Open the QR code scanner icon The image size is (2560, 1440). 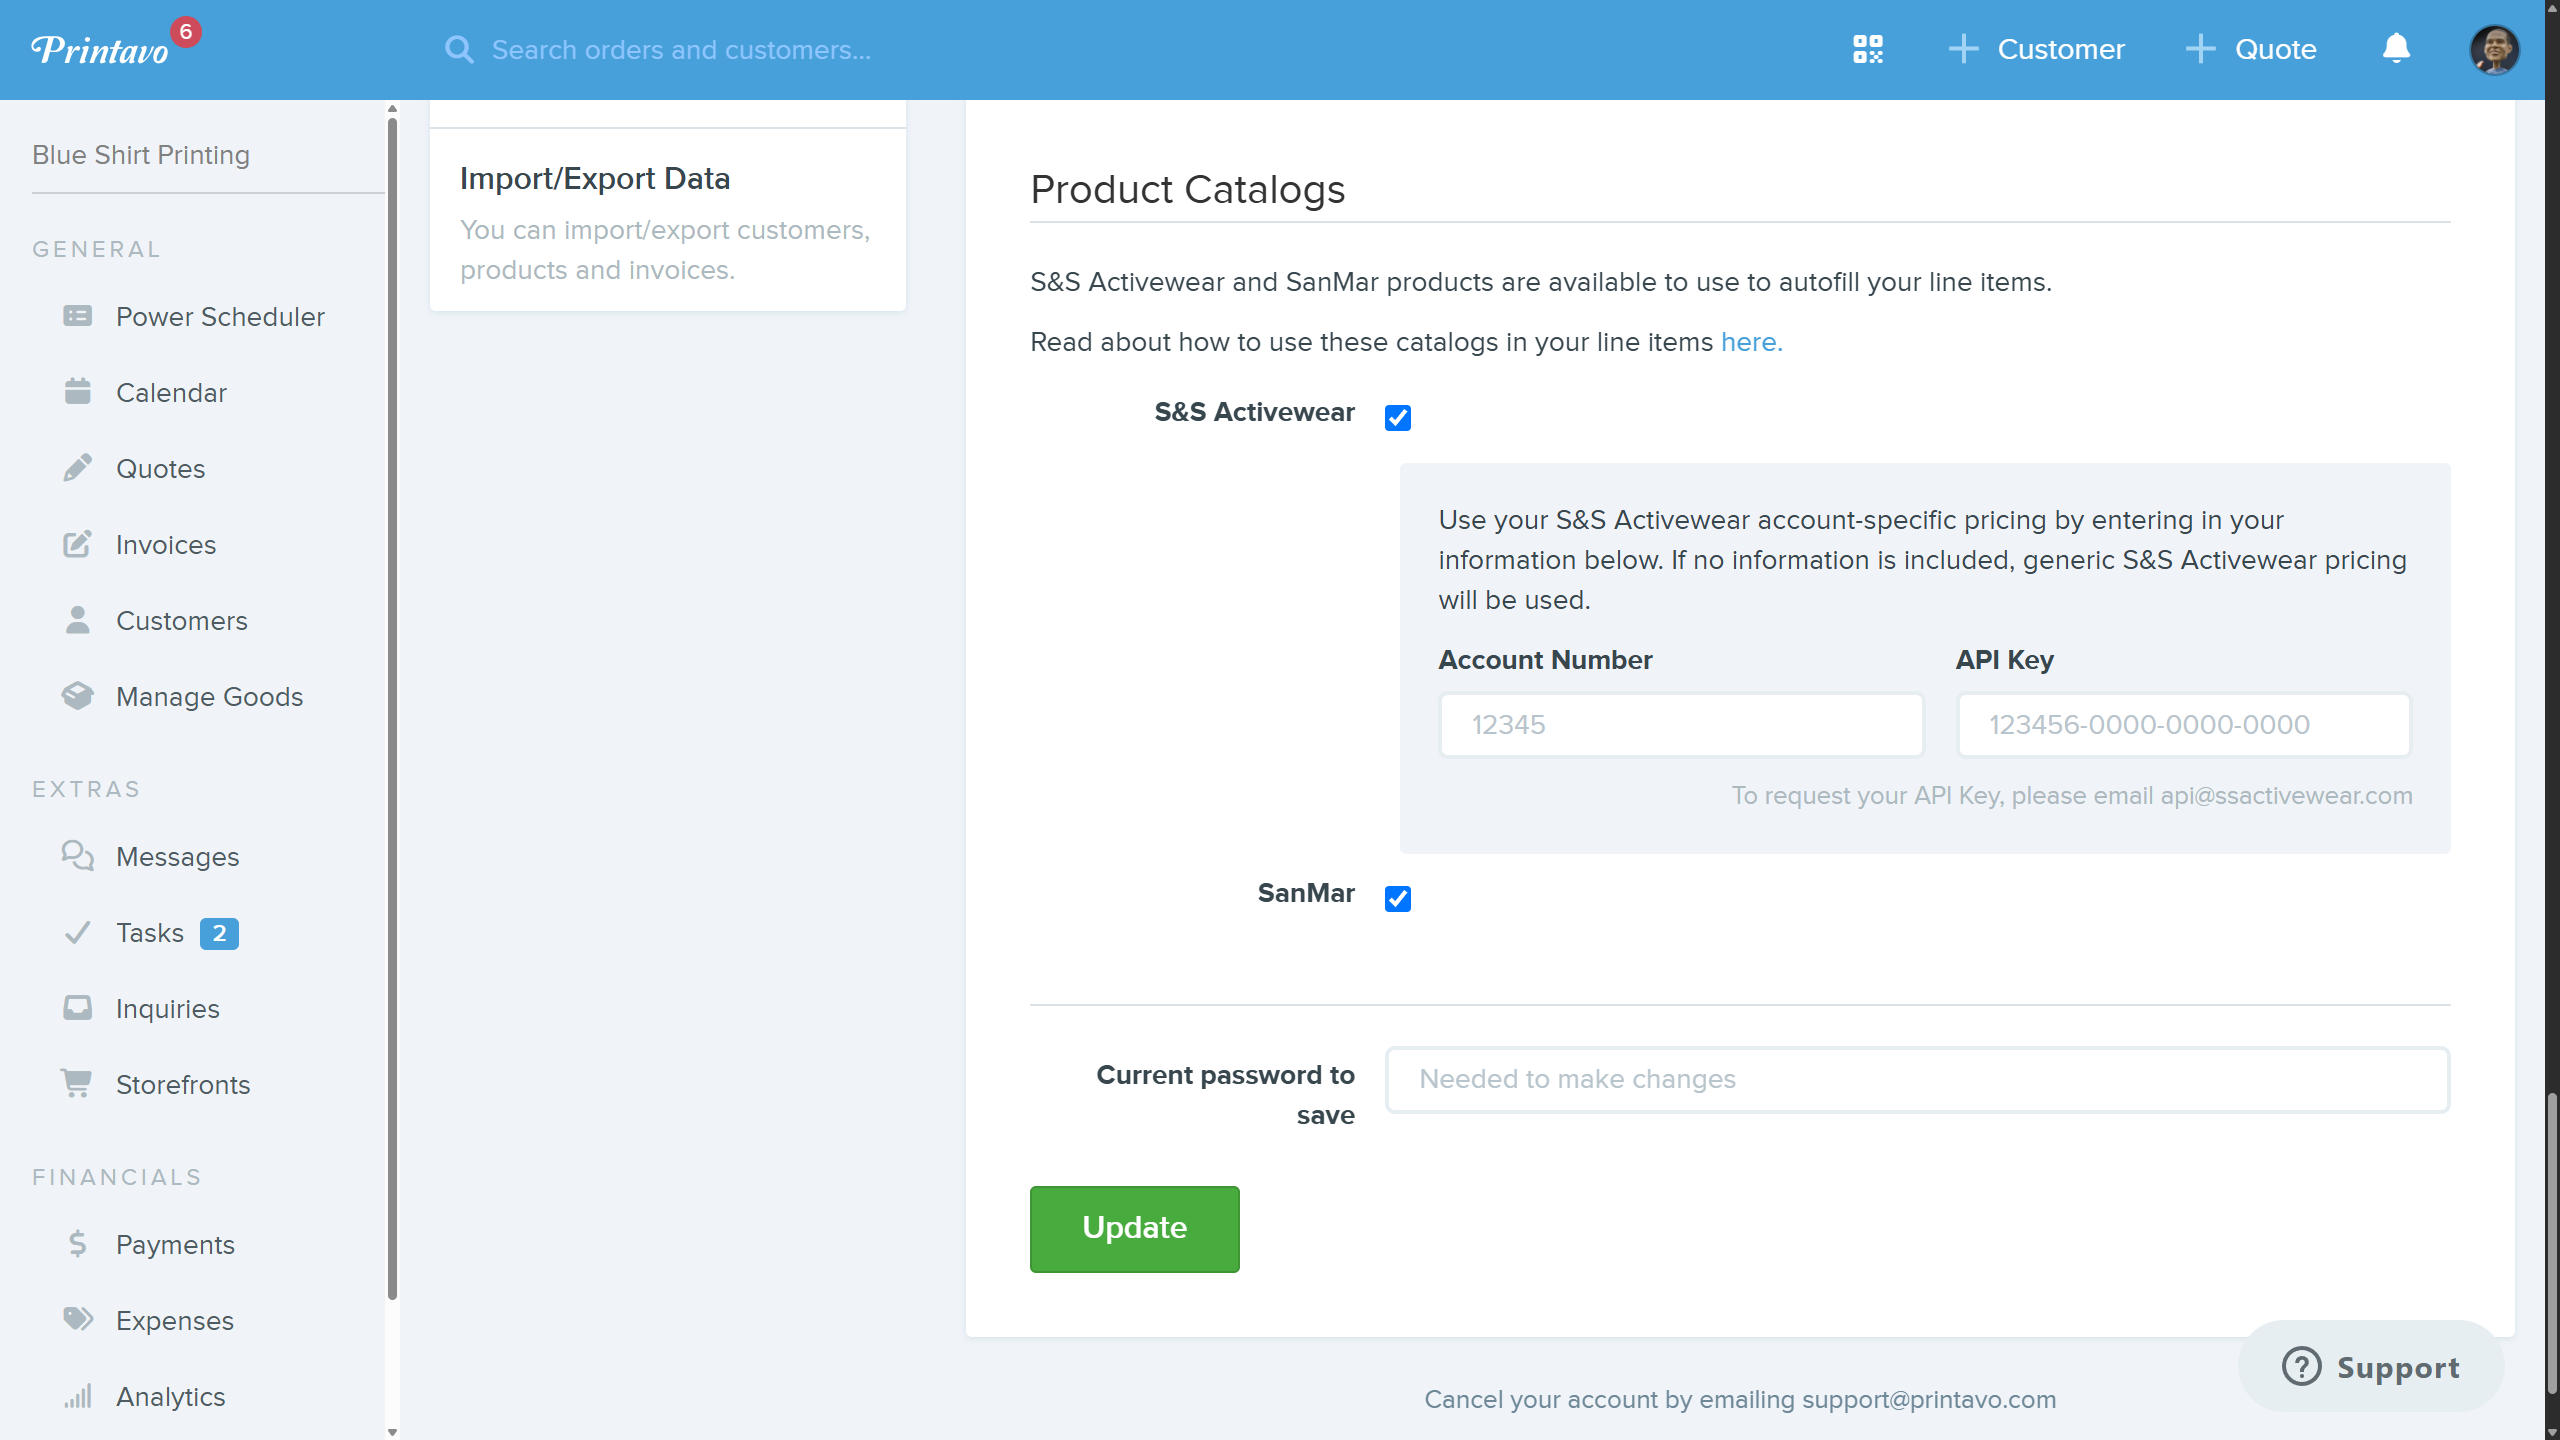pos(1867,49)
